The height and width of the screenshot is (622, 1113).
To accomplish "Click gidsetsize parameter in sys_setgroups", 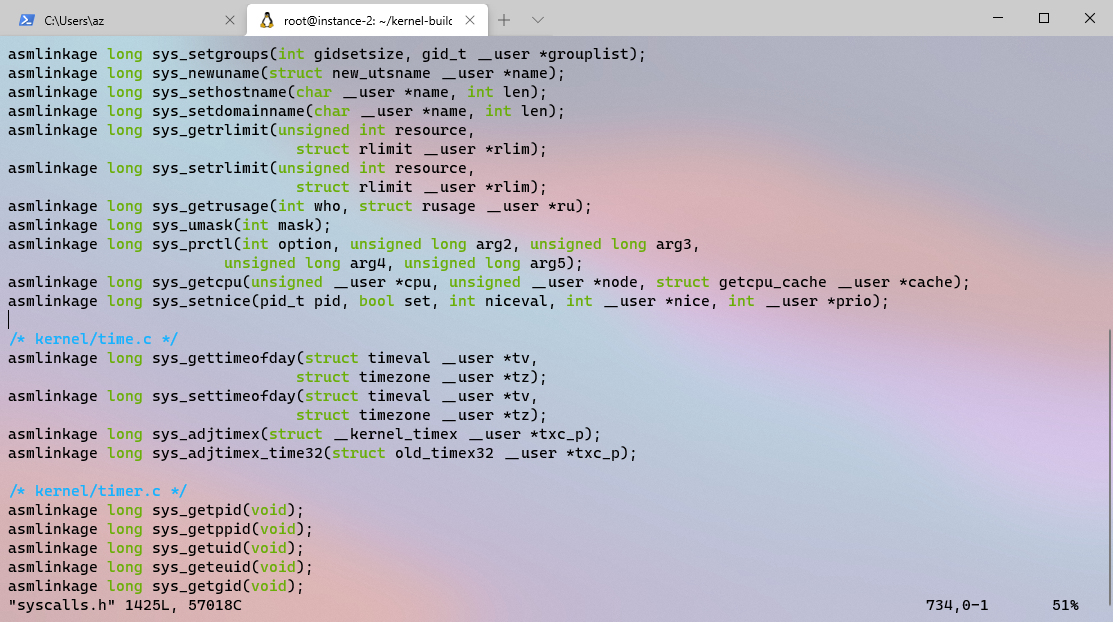I will coord(358,54).
